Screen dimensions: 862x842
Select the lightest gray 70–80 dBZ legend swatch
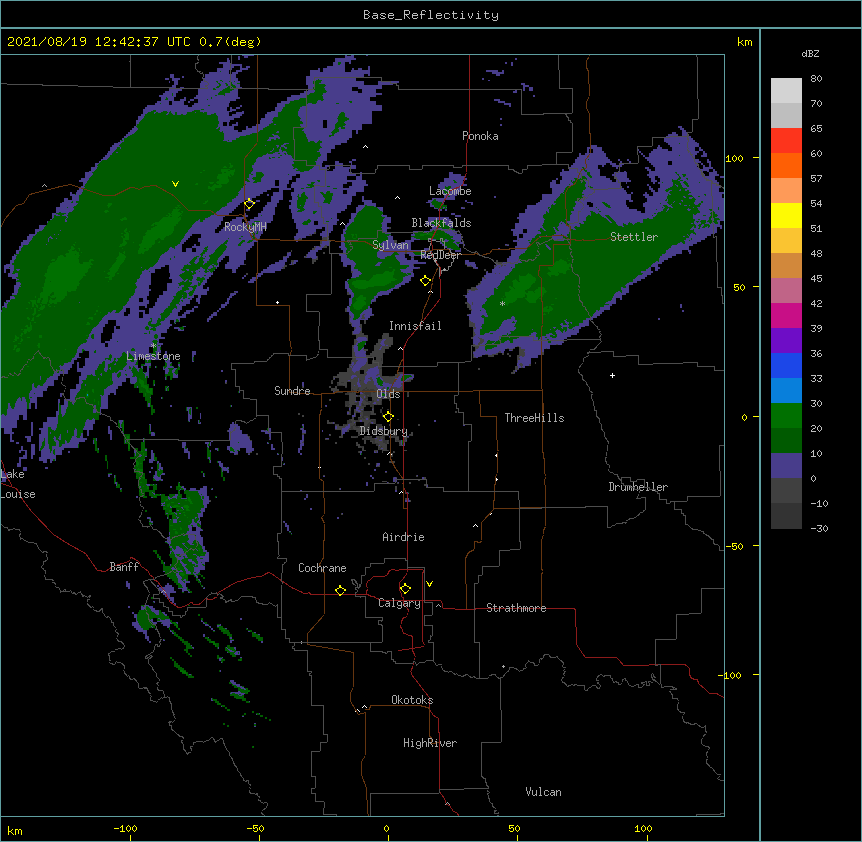786,91
